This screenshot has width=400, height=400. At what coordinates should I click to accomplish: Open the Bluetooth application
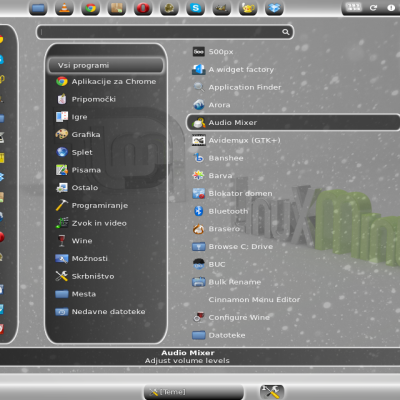[220, 211]
